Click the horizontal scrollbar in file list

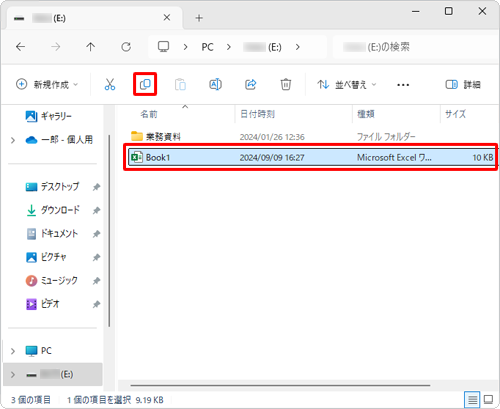click(x=280, y=385)
